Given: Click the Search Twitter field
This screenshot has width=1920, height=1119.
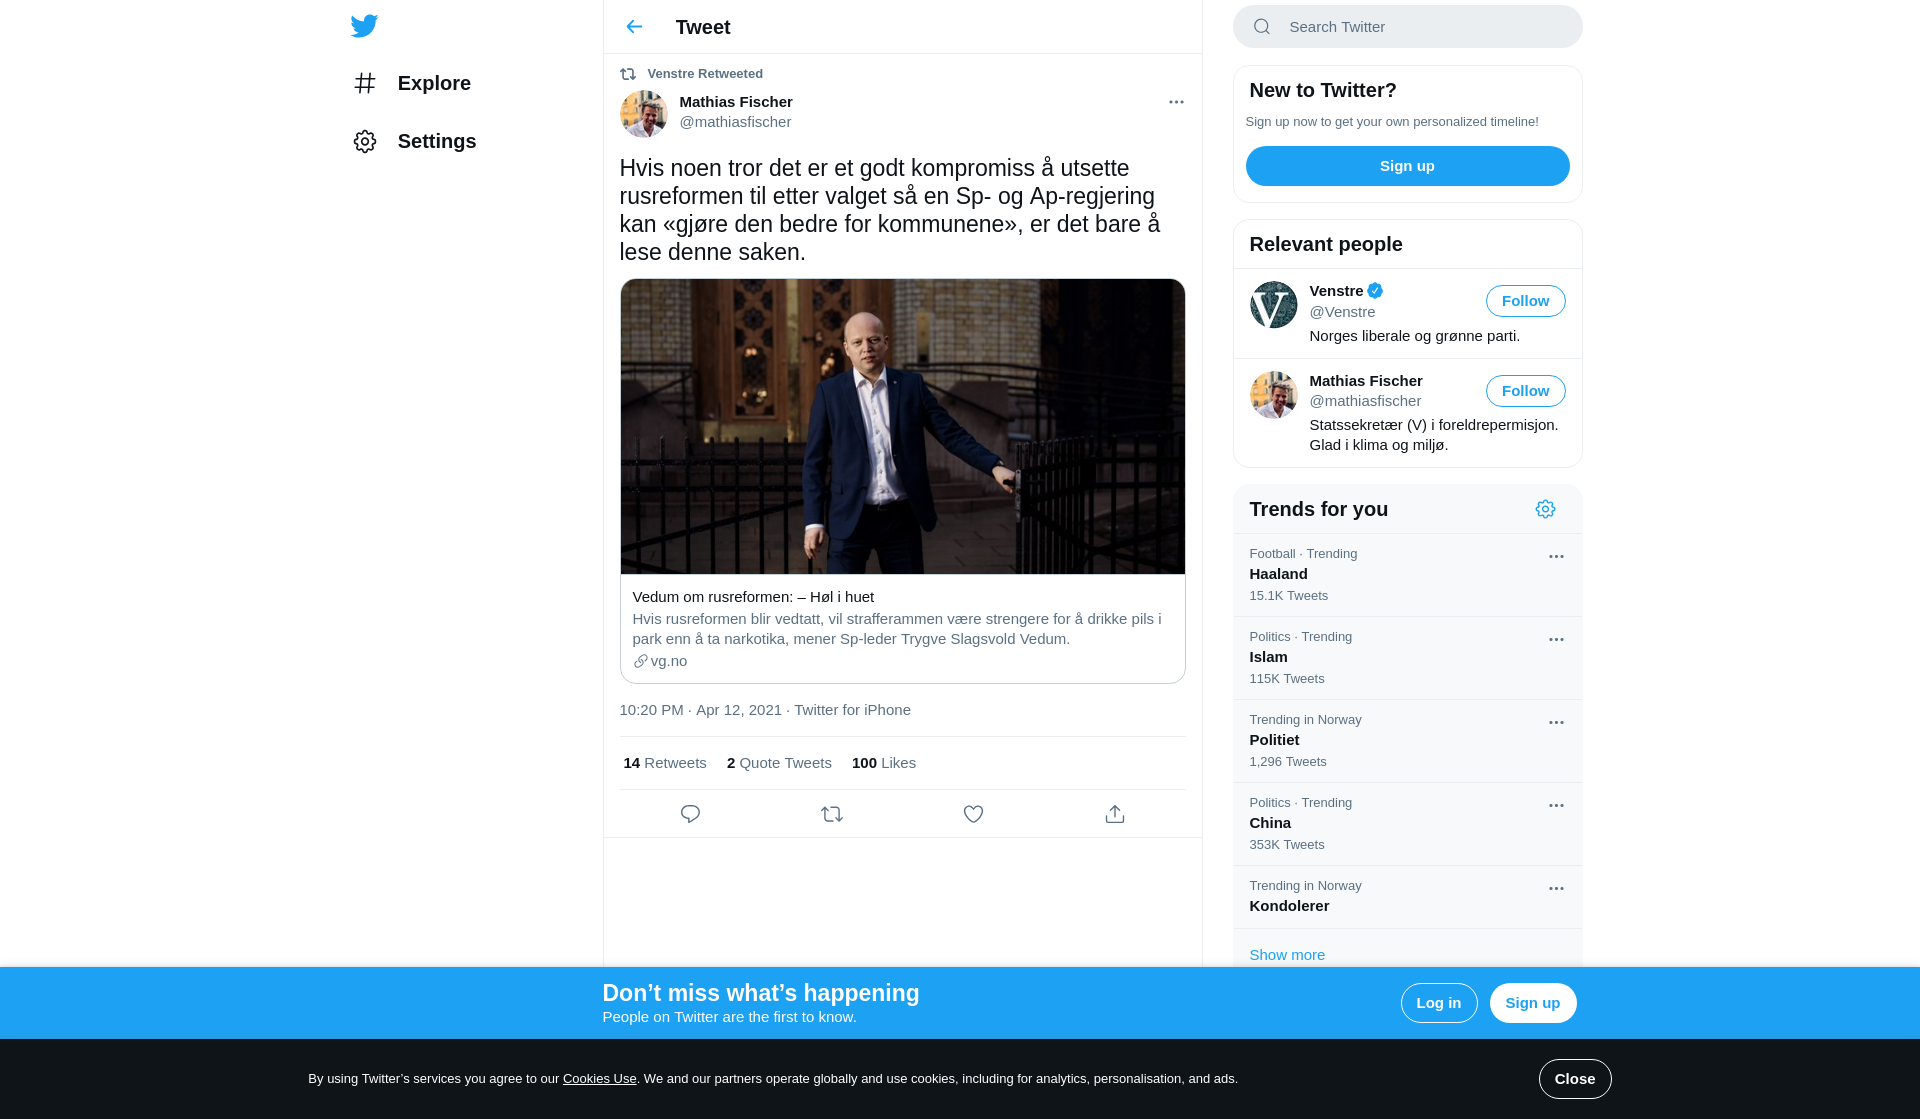Looking at the screenshot, I should pyautogui.click(x=1407, y=27).
